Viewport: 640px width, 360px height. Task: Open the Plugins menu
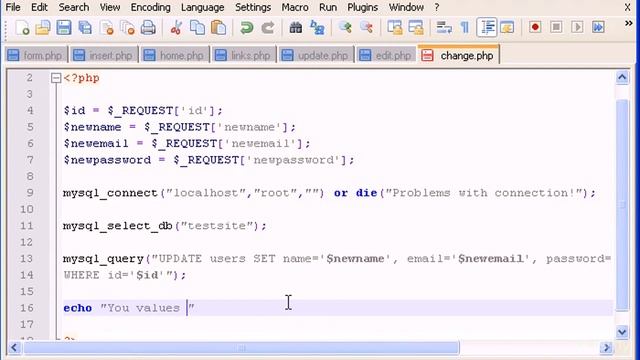362,7
